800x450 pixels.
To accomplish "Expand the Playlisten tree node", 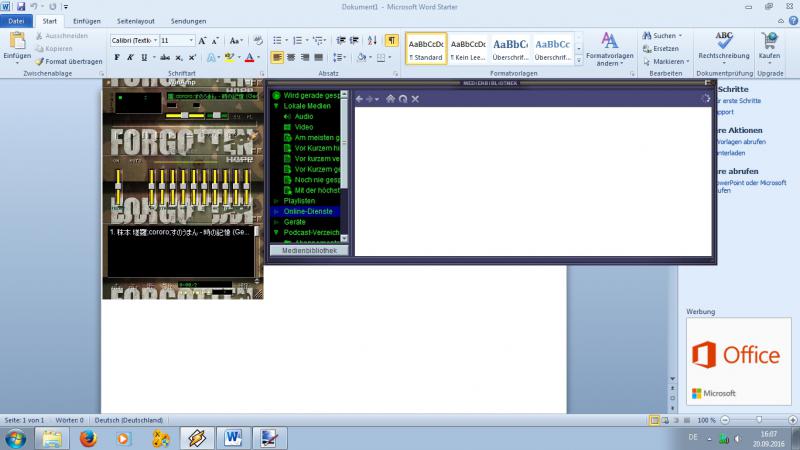I will (276, 201).
